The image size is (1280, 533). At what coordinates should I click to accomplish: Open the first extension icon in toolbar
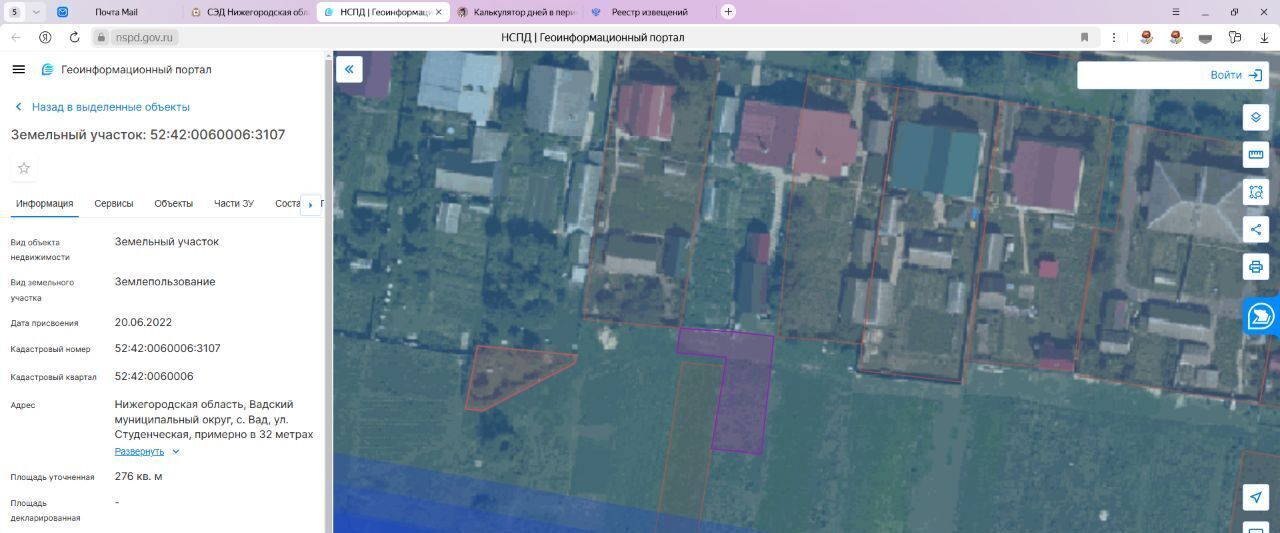tap(1147, 37)
